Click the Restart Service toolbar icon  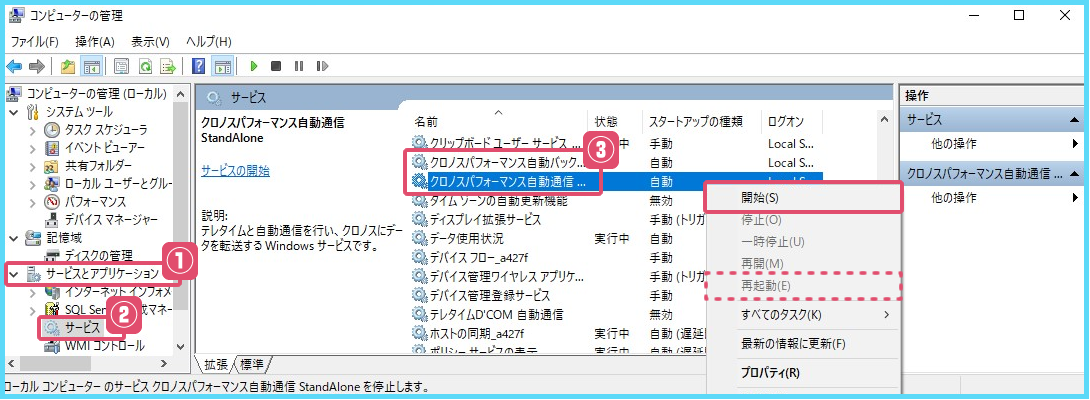point(321,67)
